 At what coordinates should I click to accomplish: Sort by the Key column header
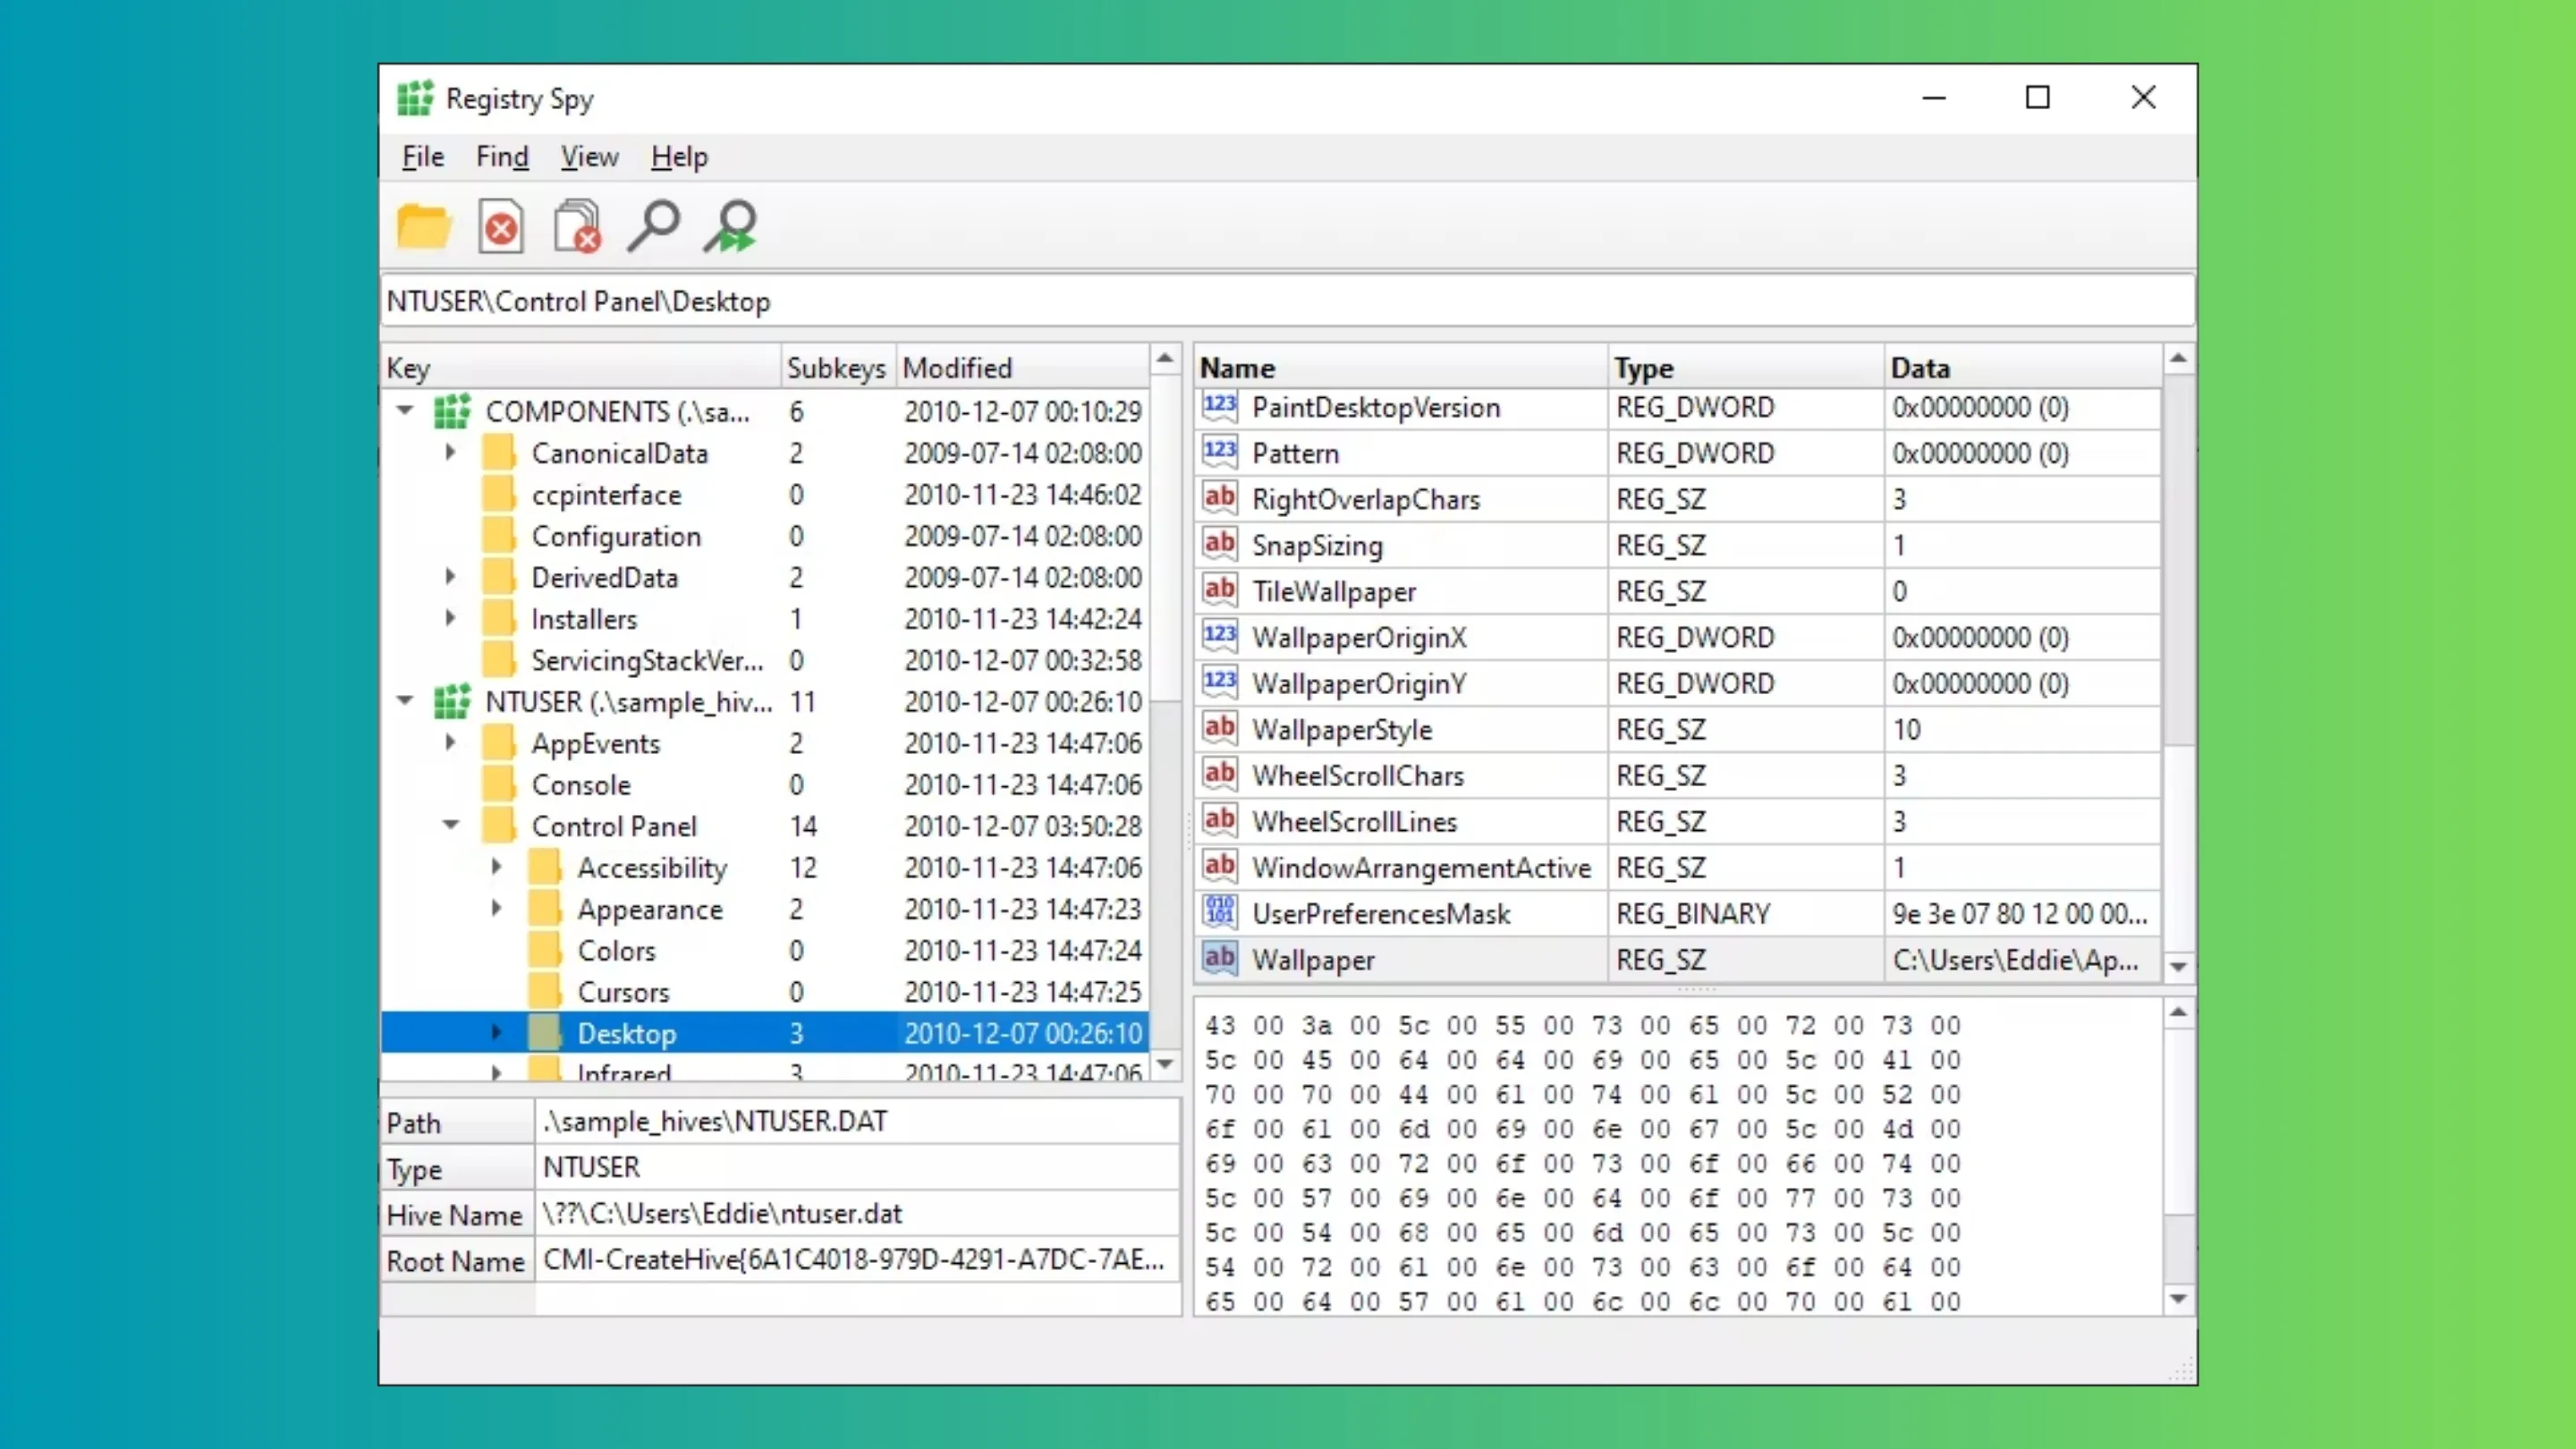point(580,368)
